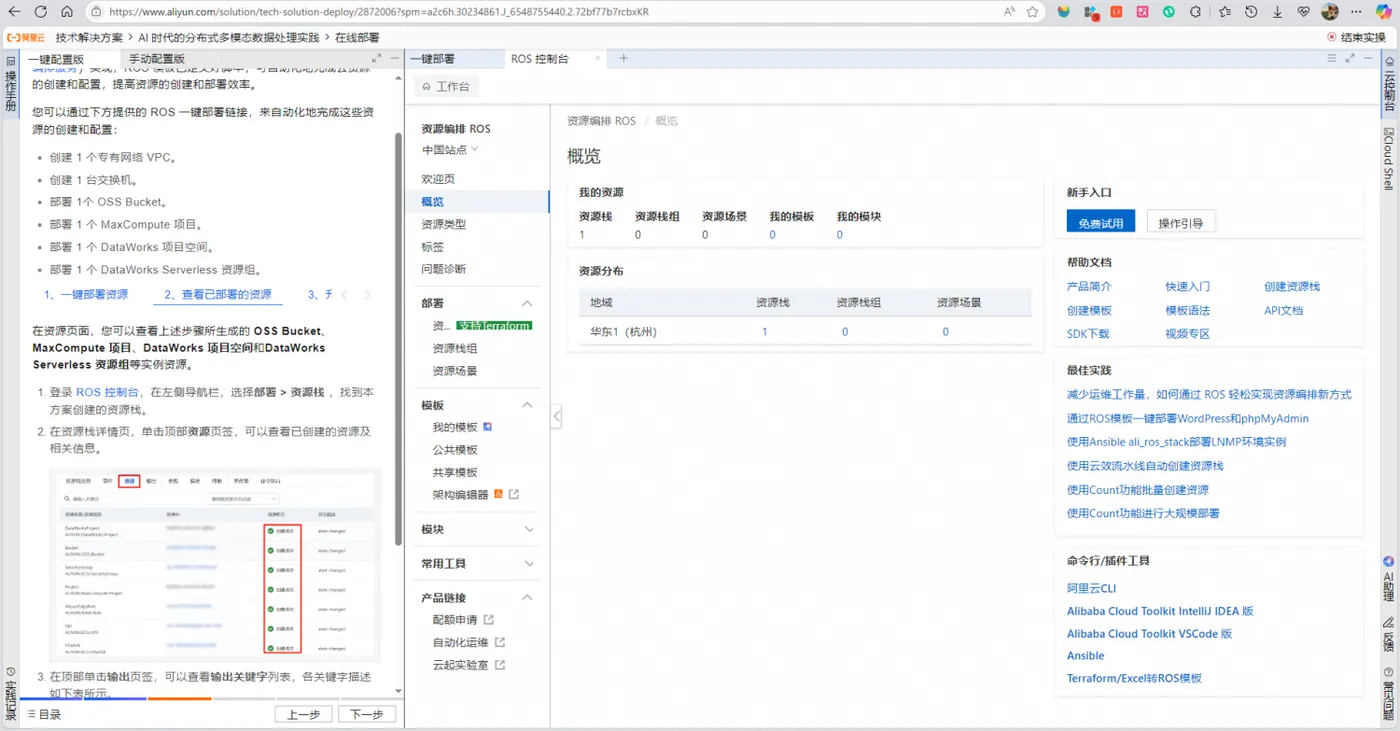
Task: Open the browser home page icon
Action: click(67, 12)
